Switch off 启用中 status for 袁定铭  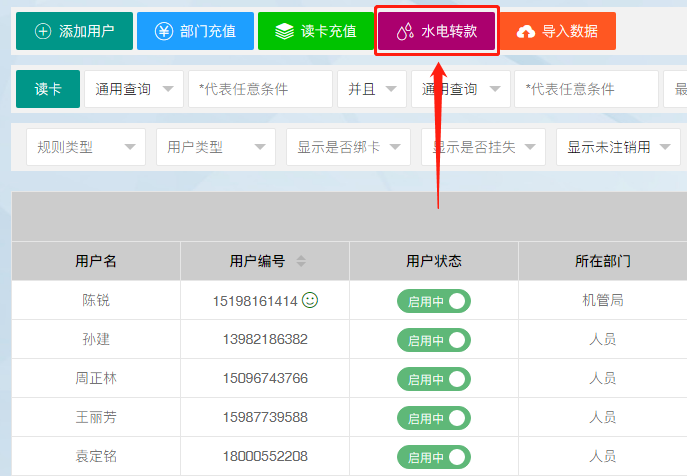tap(434, 457)
